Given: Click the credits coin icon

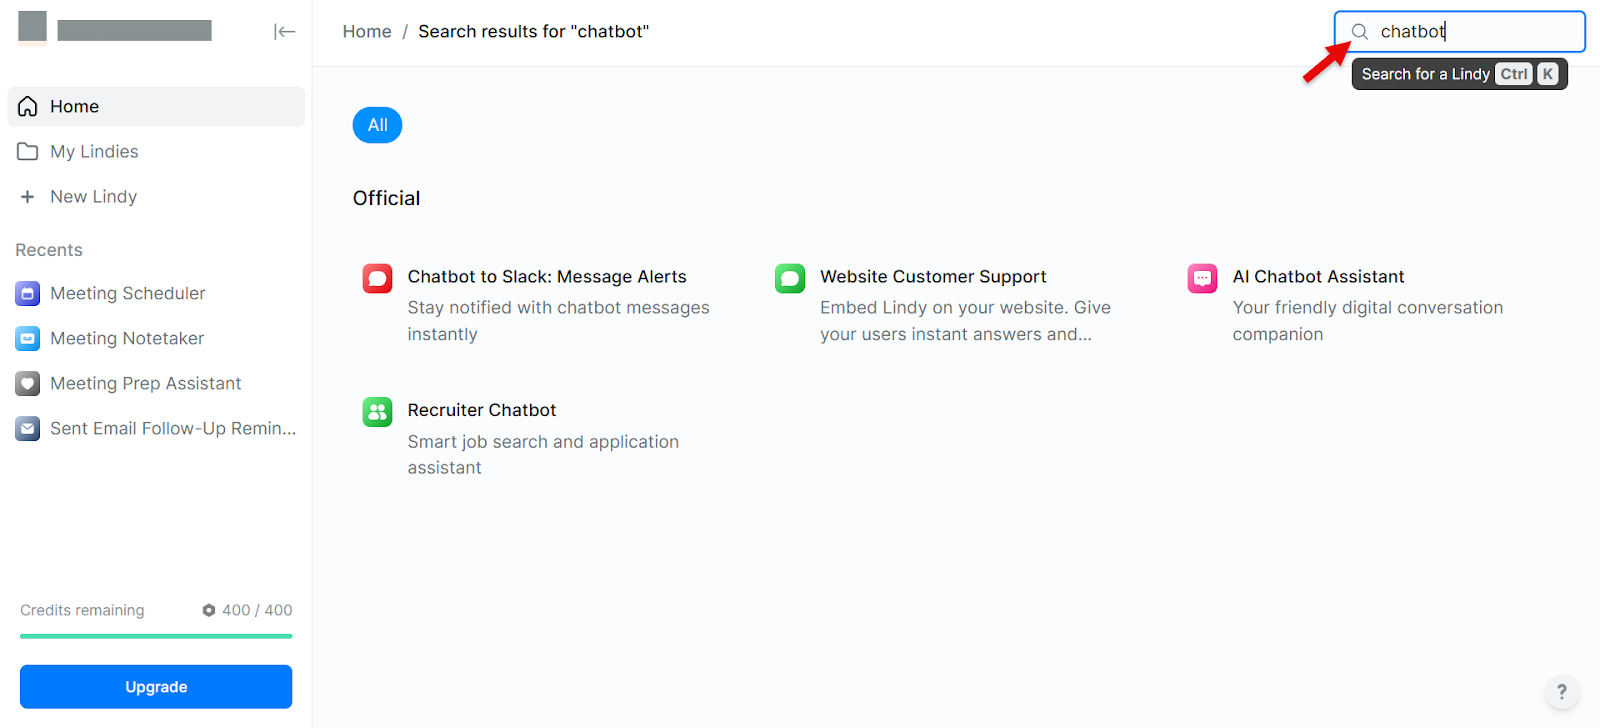Looking at the screenshot, I should click(x=209, y=610).
